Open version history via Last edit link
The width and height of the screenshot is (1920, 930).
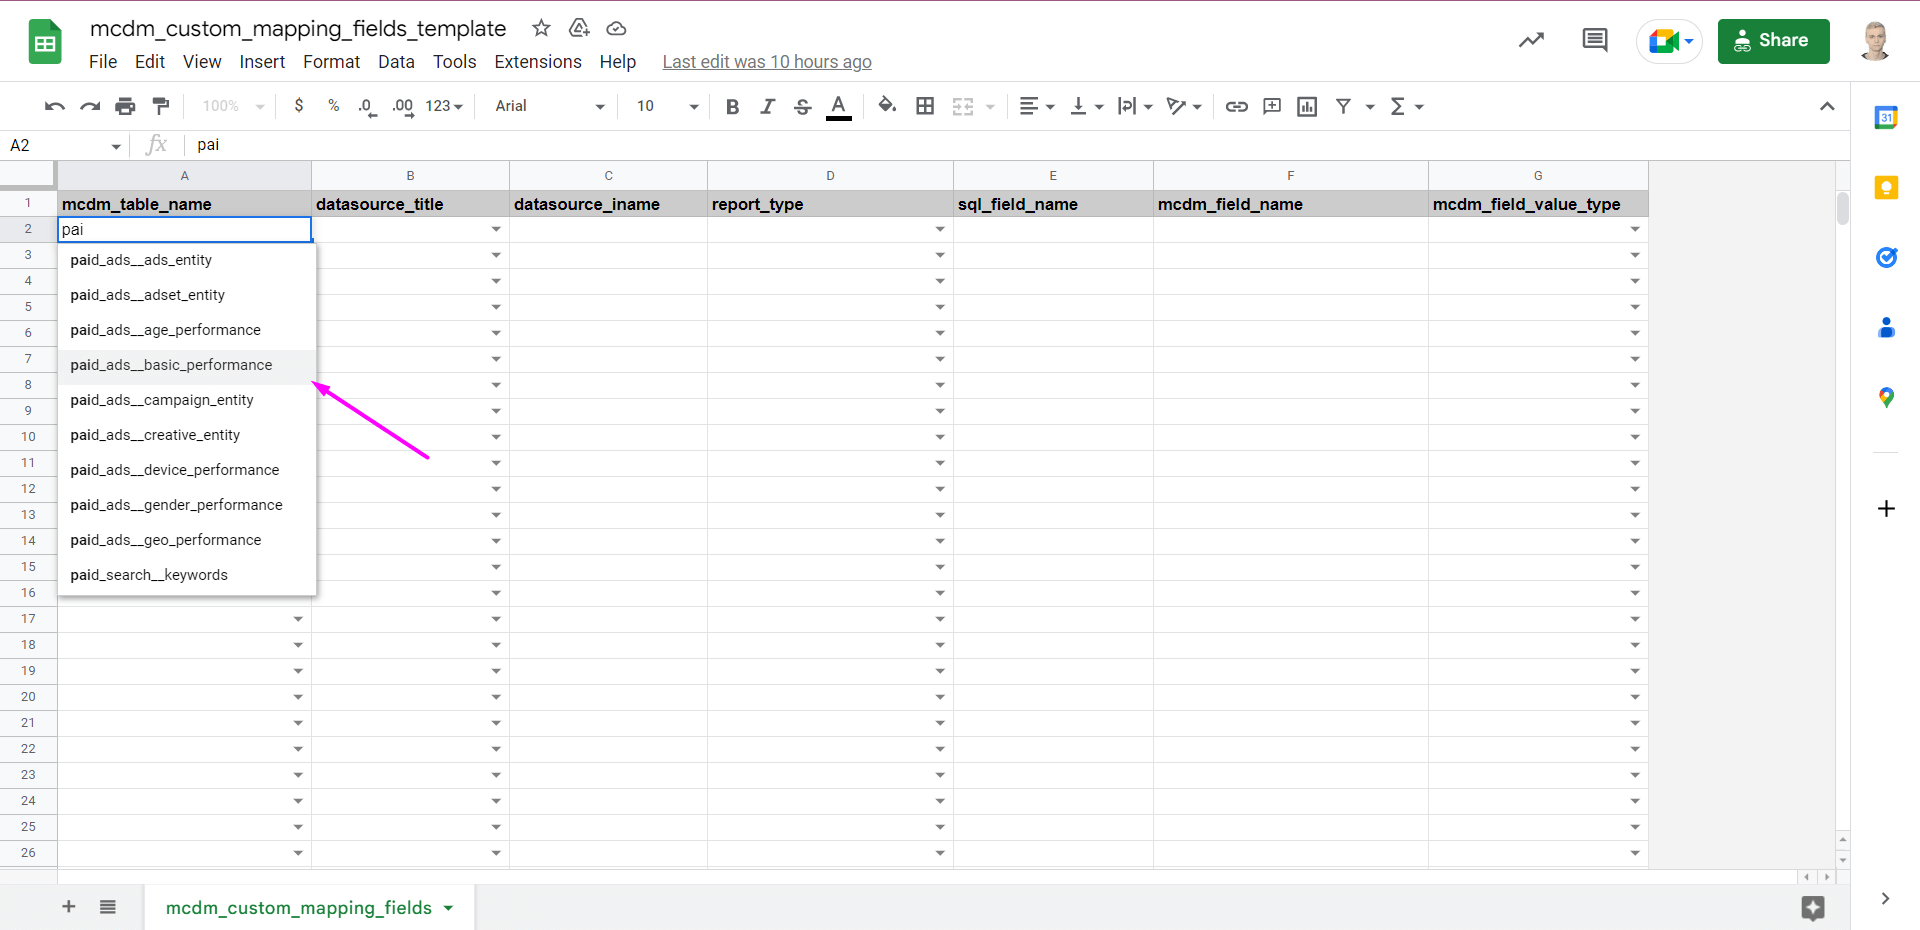(x=767, y=61)
